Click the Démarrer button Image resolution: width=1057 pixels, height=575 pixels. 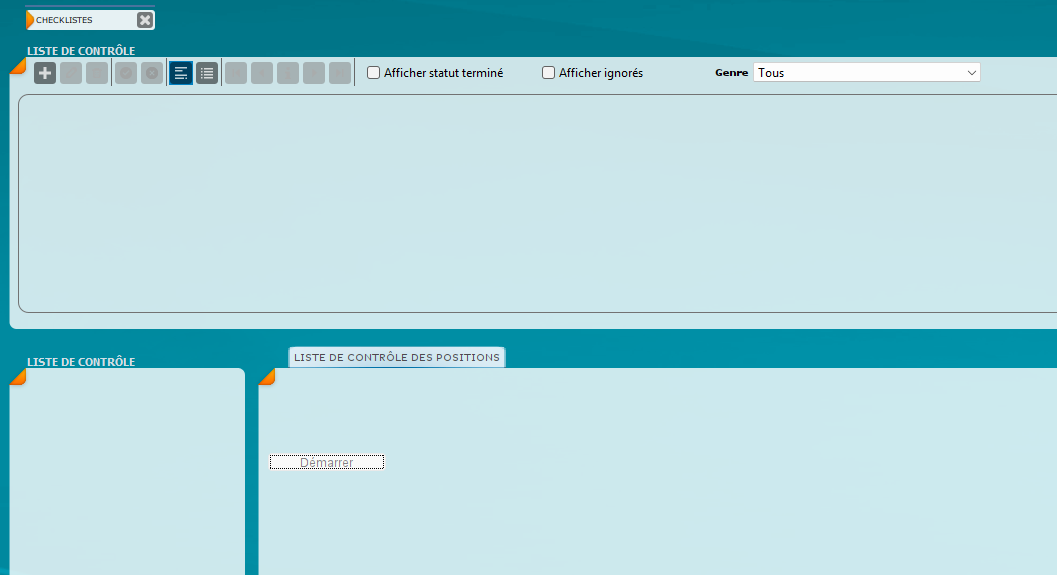coord(327,462)
